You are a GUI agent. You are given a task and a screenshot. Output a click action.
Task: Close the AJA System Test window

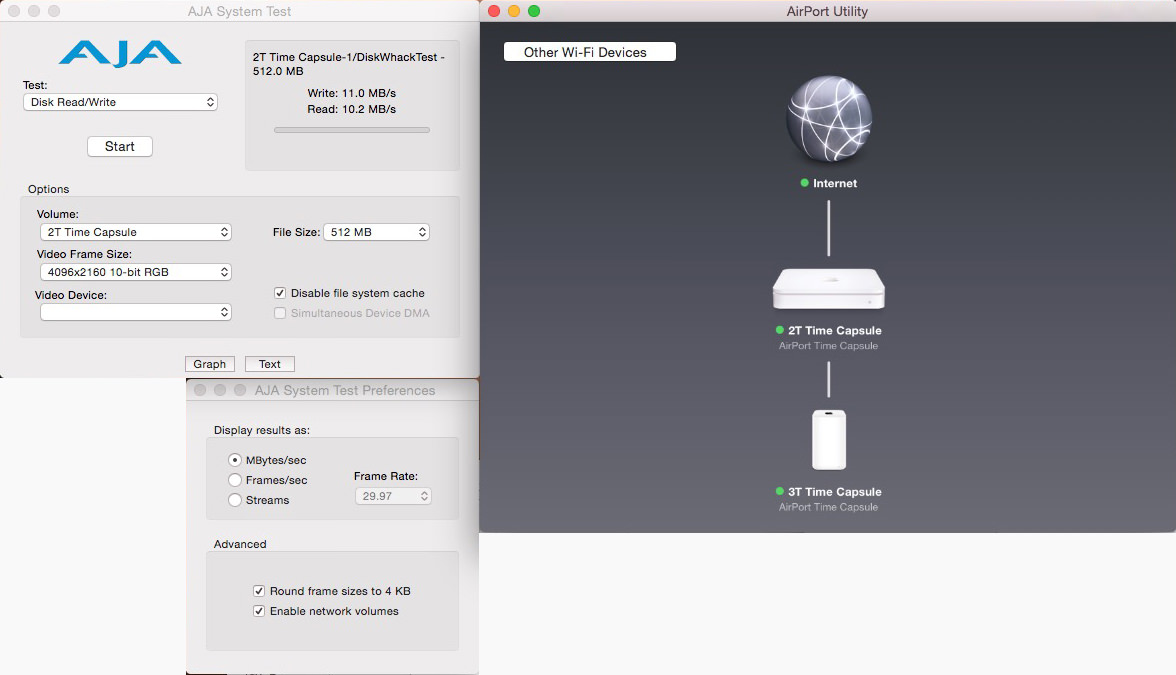point(14,11)
